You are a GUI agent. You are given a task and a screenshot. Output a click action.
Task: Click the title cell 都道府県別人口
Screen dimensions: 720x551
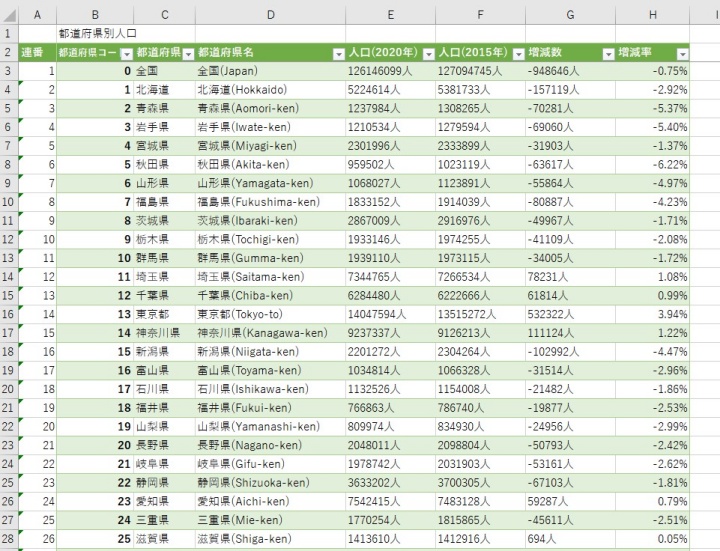(x=97, y=34)
